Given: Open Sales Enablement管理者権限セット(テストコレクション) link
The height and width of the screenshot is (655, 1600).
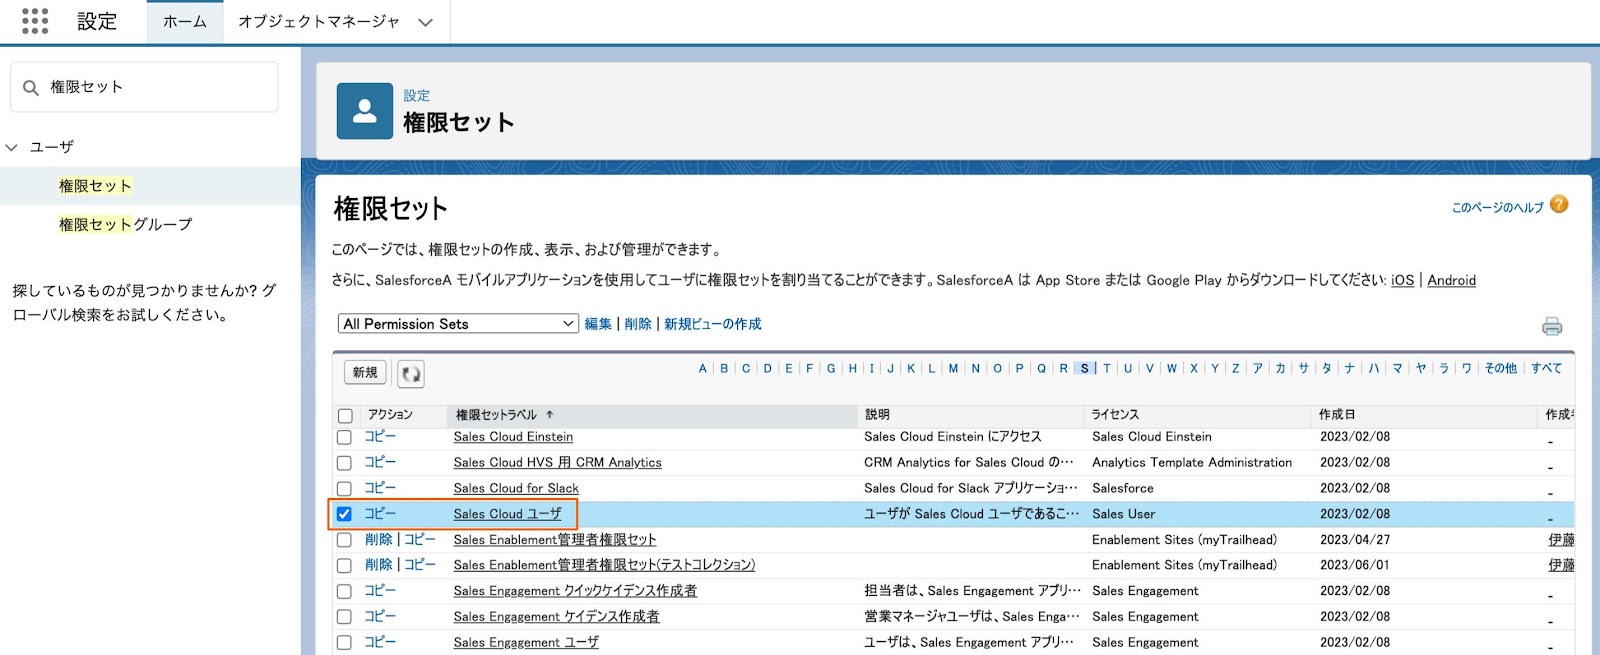Looking at the screenshot, I should tap(604, 566).
